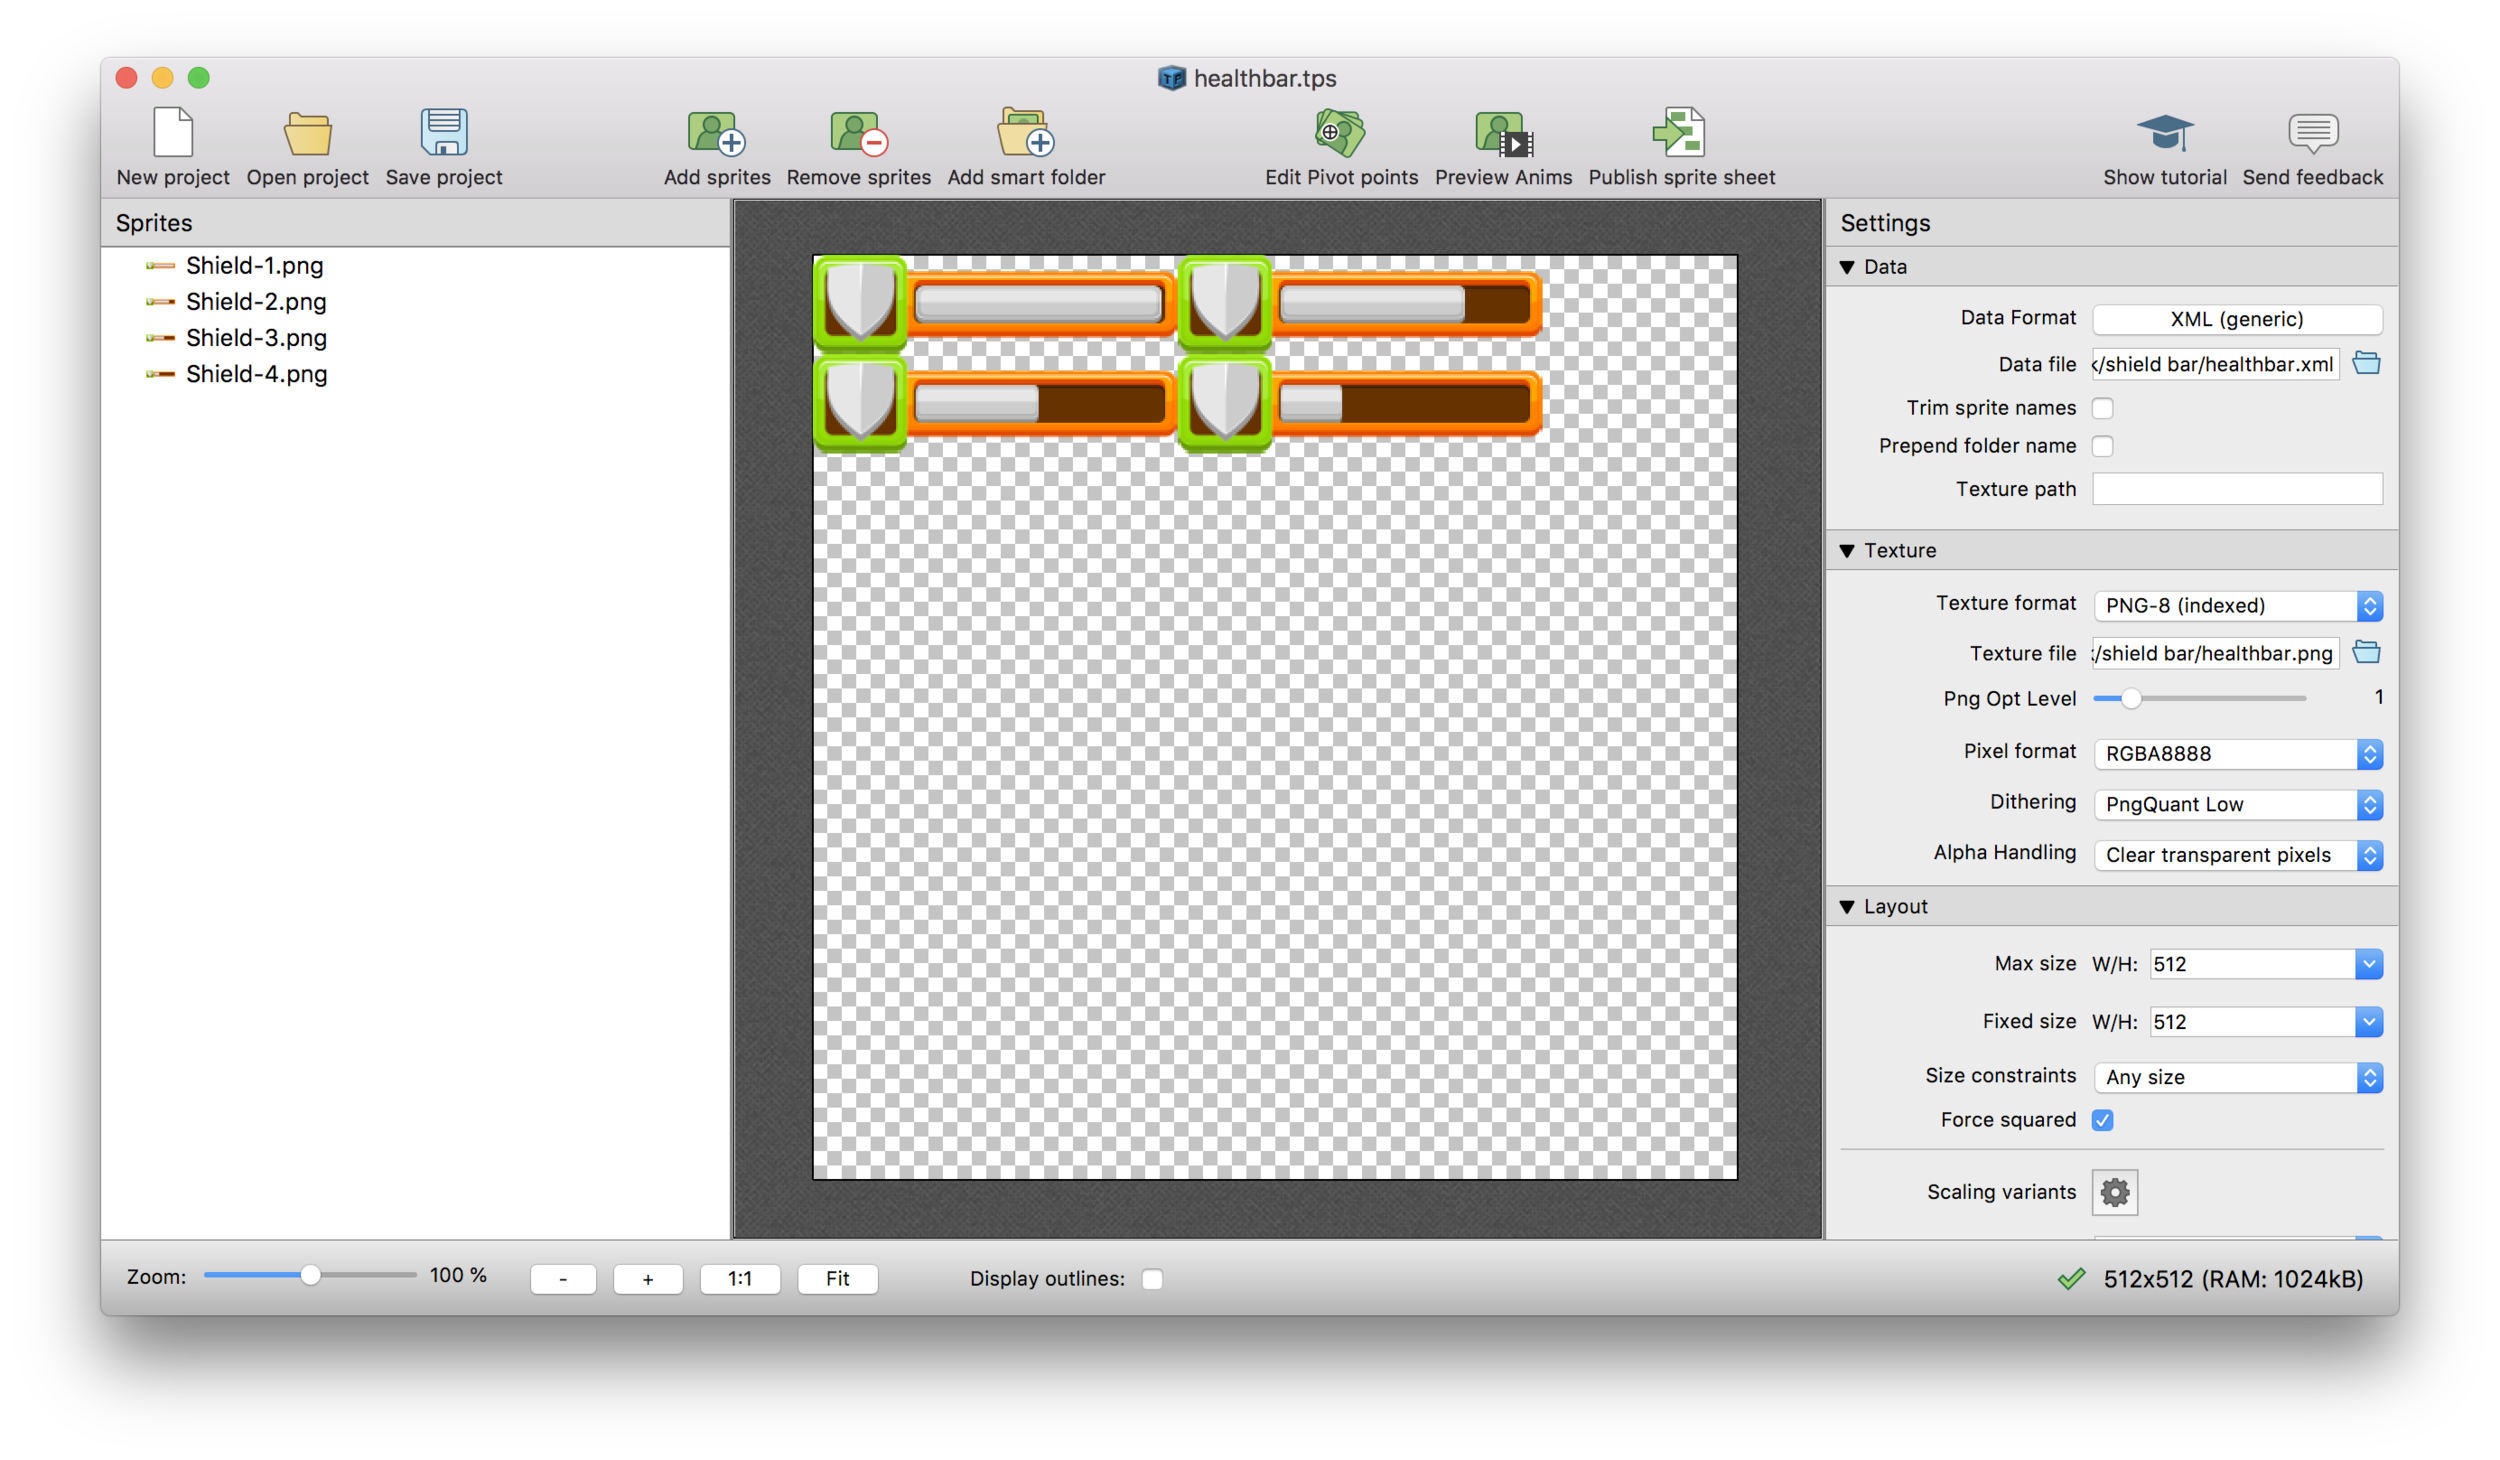Browse for Data file folder icon
The width and height of the screenshot is (2500, 1460).
click(2366, 363)
